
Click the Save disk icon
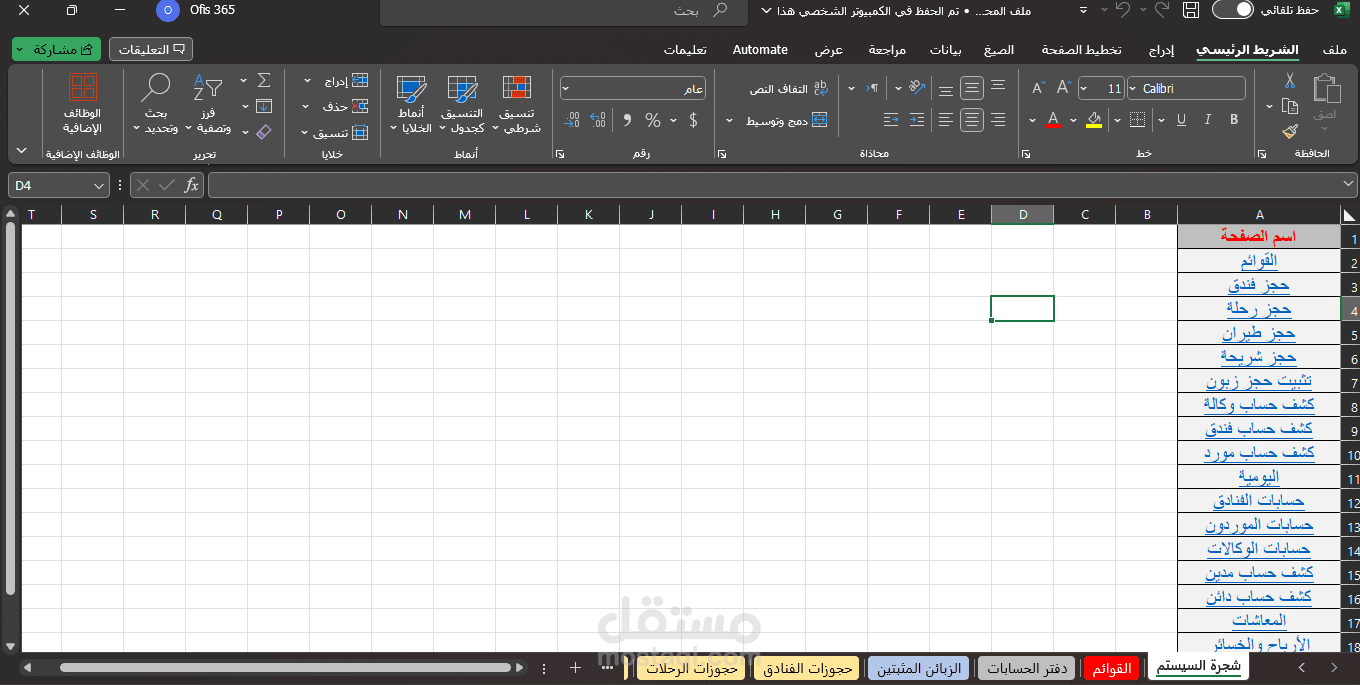1190,10
